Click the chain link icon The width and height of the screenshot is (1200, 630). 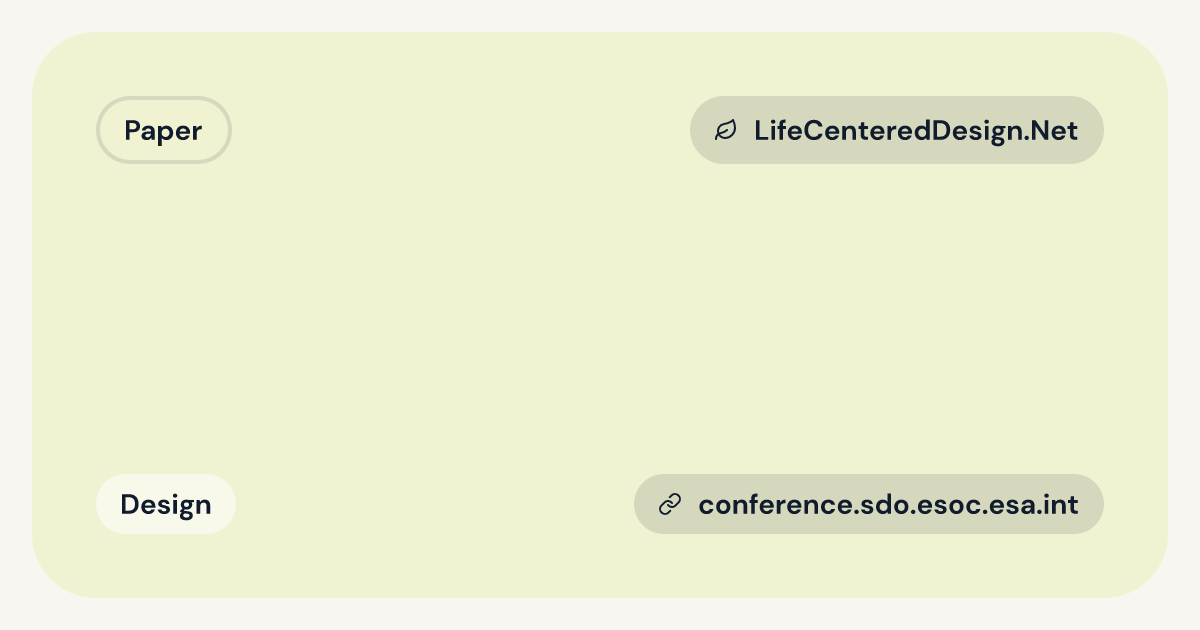coord(670,504)
